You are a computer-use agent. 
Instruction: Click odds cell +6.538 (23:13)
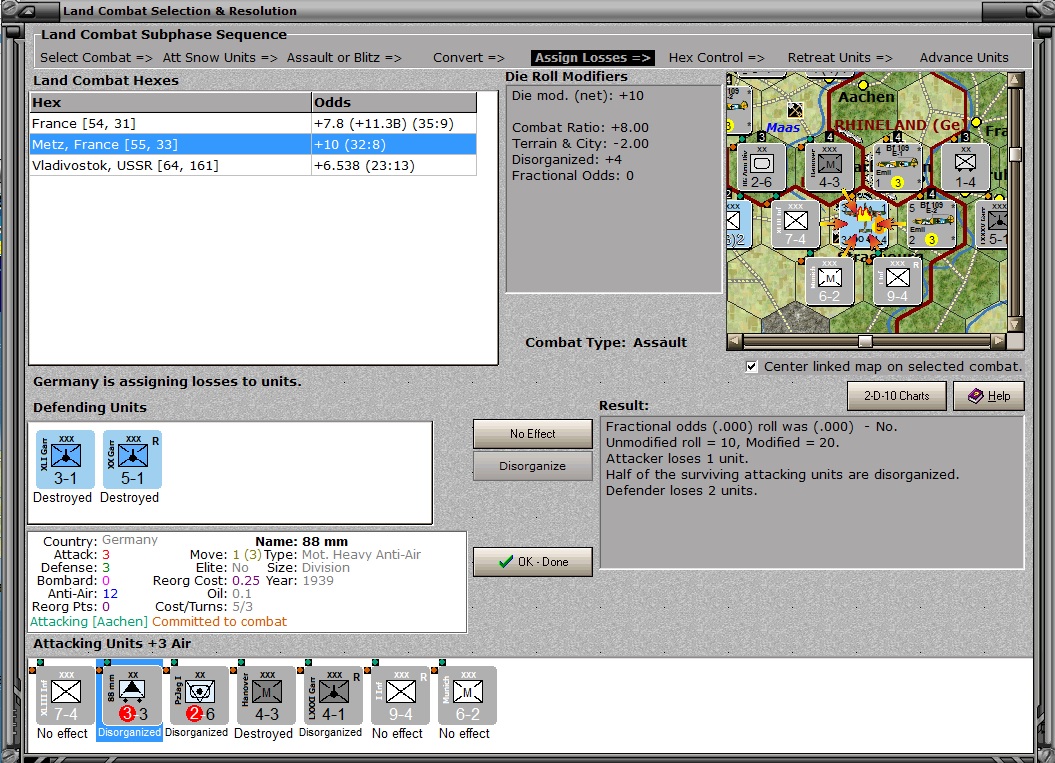click(x=394, y=166)
